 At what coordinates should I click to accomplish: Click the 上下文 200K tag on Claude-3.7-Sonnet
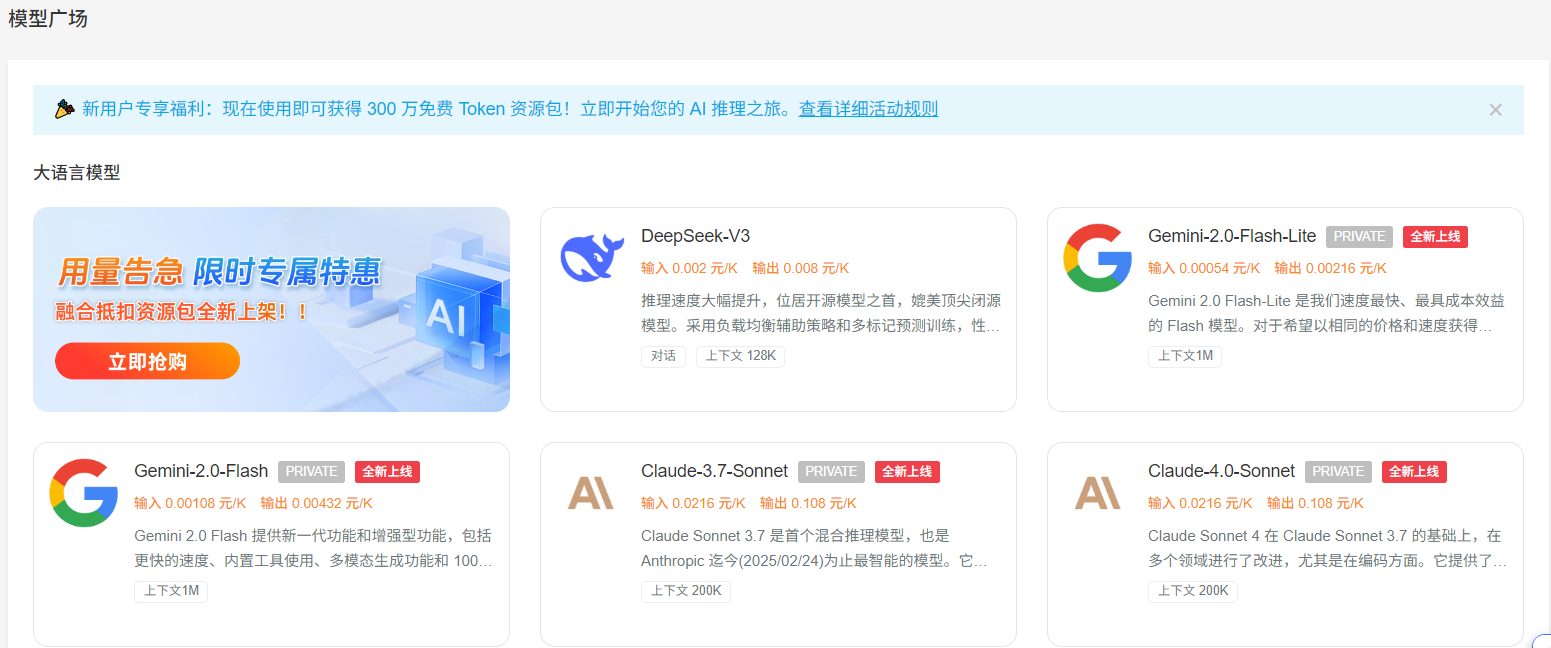click(686, 591)
